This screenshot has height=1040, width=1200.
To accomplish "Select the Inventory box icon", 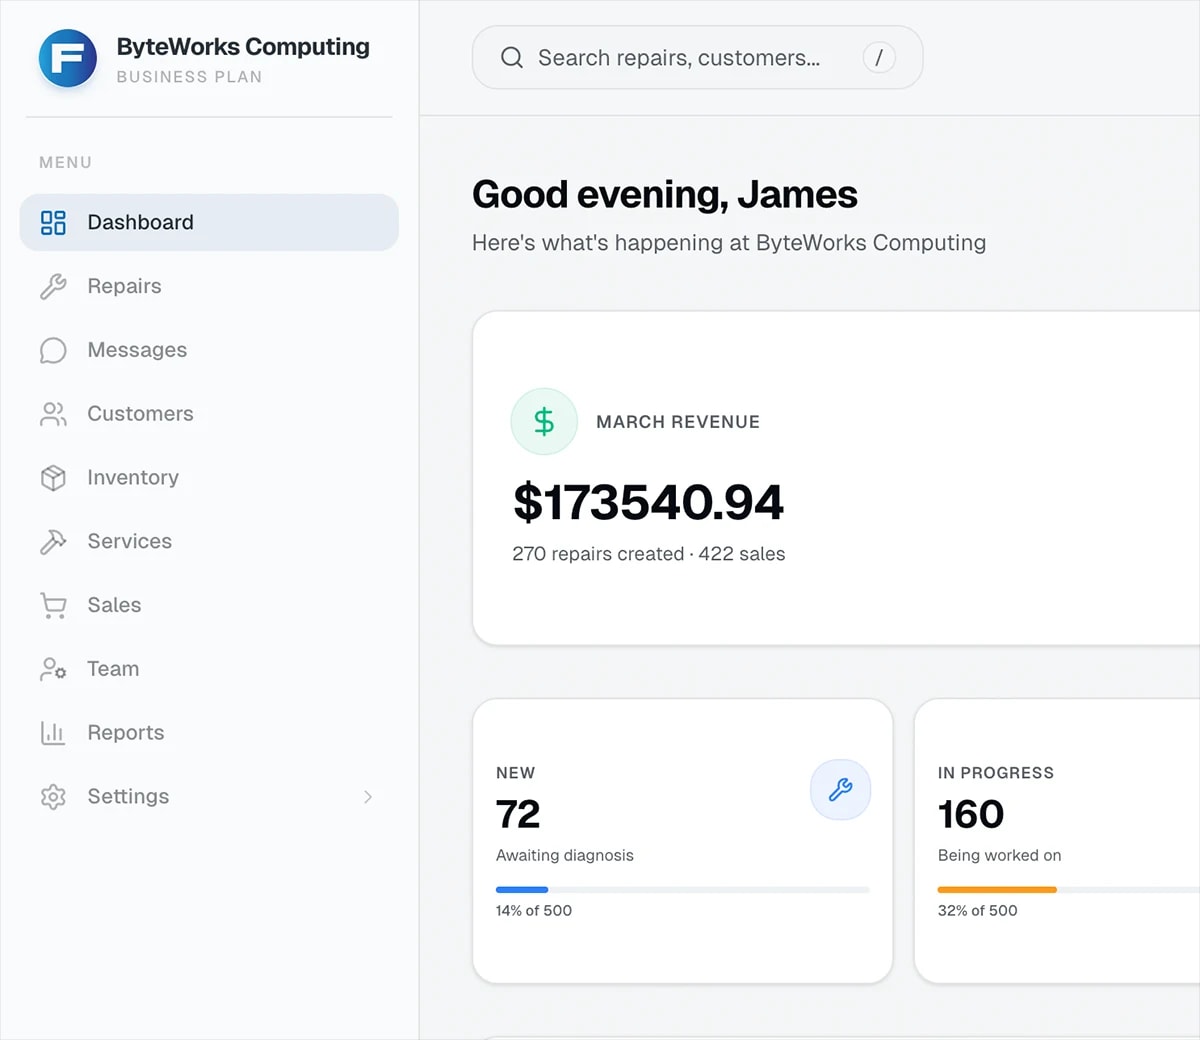I will click(52, 478).
